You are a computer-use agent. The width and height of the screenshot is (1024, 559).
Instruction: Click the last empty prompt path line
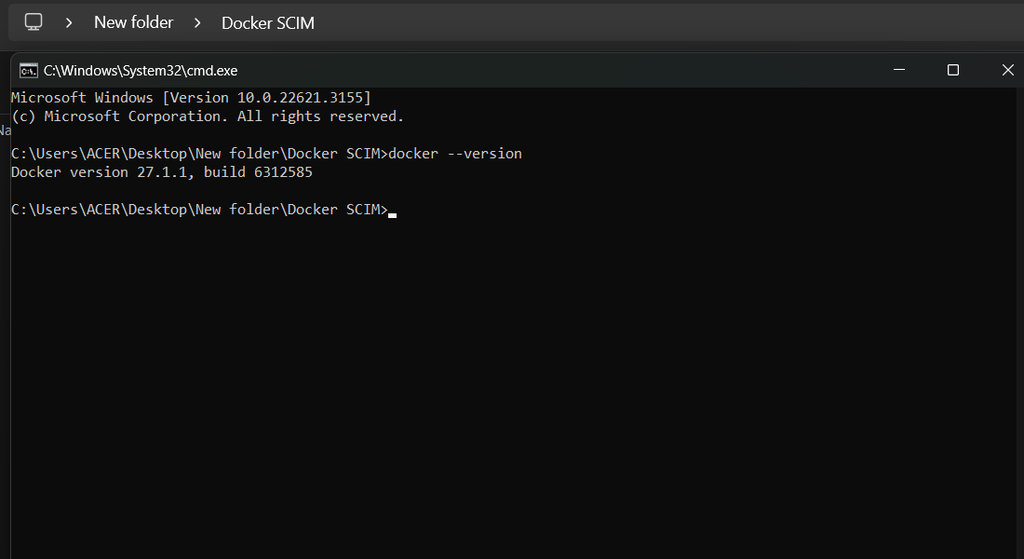(198, 210)
